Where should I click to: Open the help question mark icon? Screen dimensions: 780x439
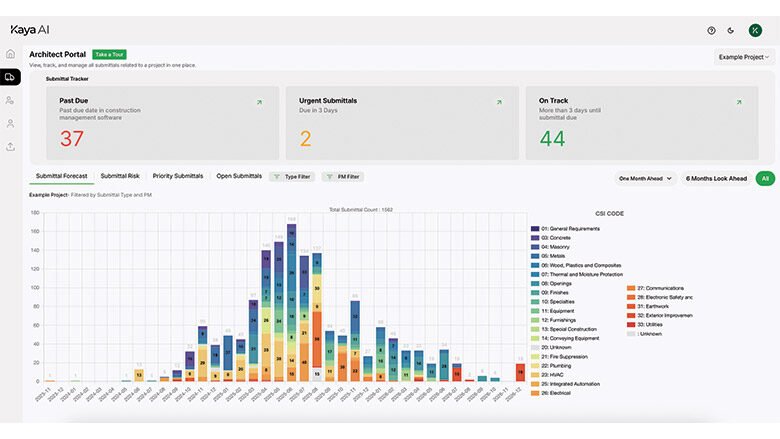pyautogui.click(x=711, y=30)
